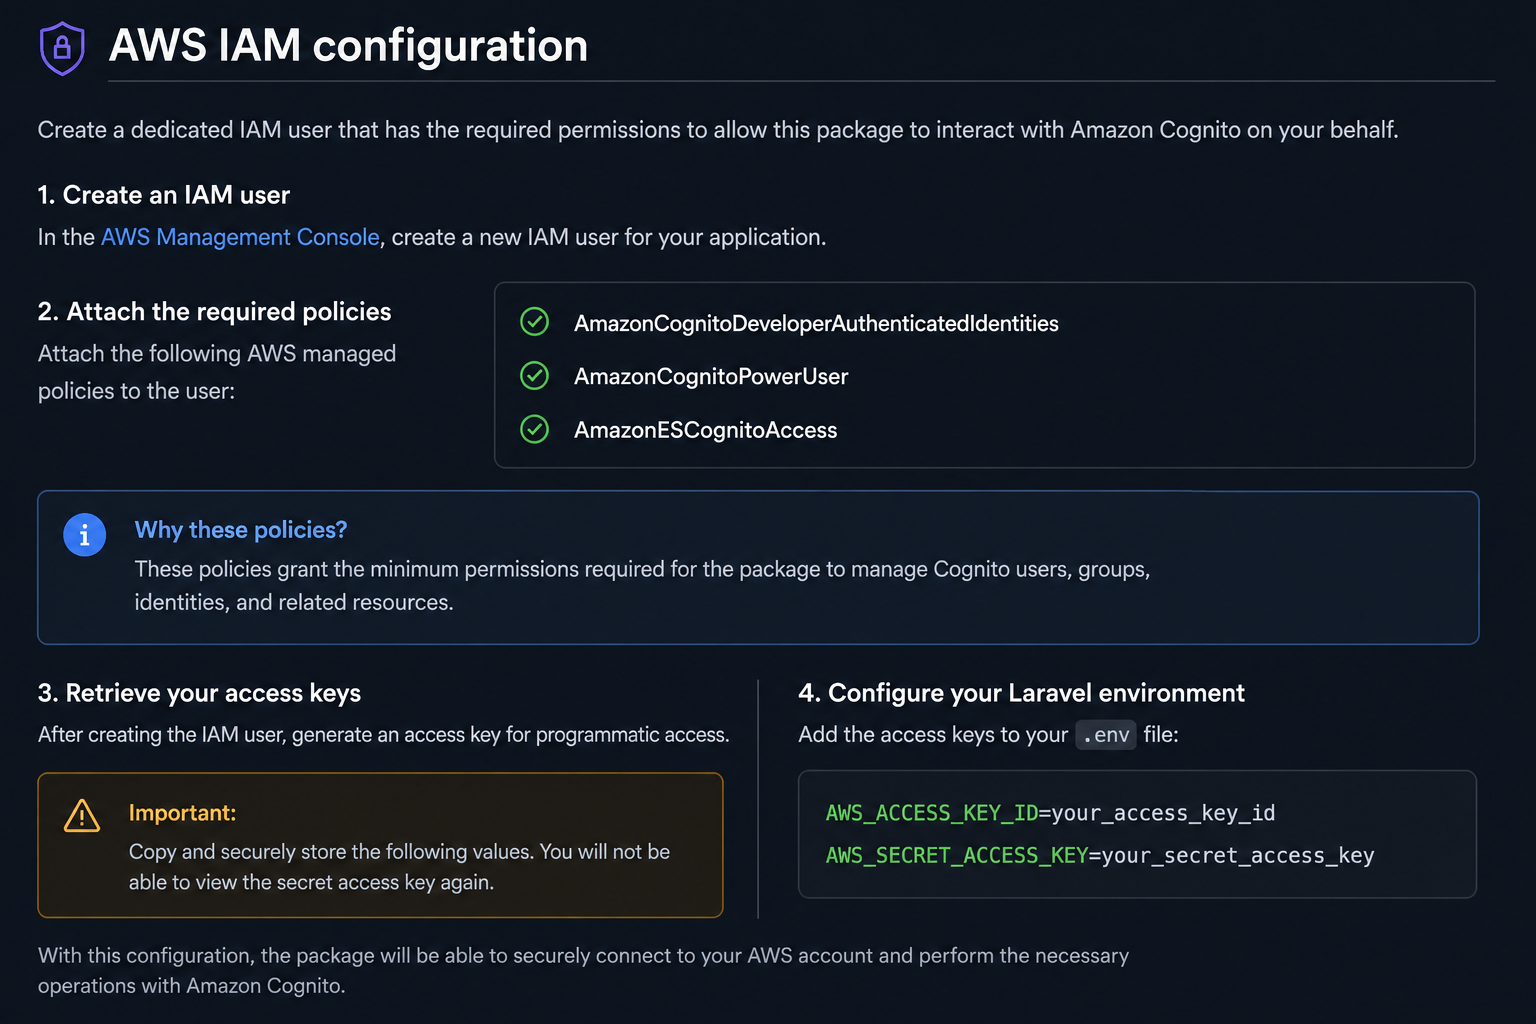
Task: Select the AmazonCognitoDeveloperAuthenticatedIdentities policy name
Action: coord(816,323)
